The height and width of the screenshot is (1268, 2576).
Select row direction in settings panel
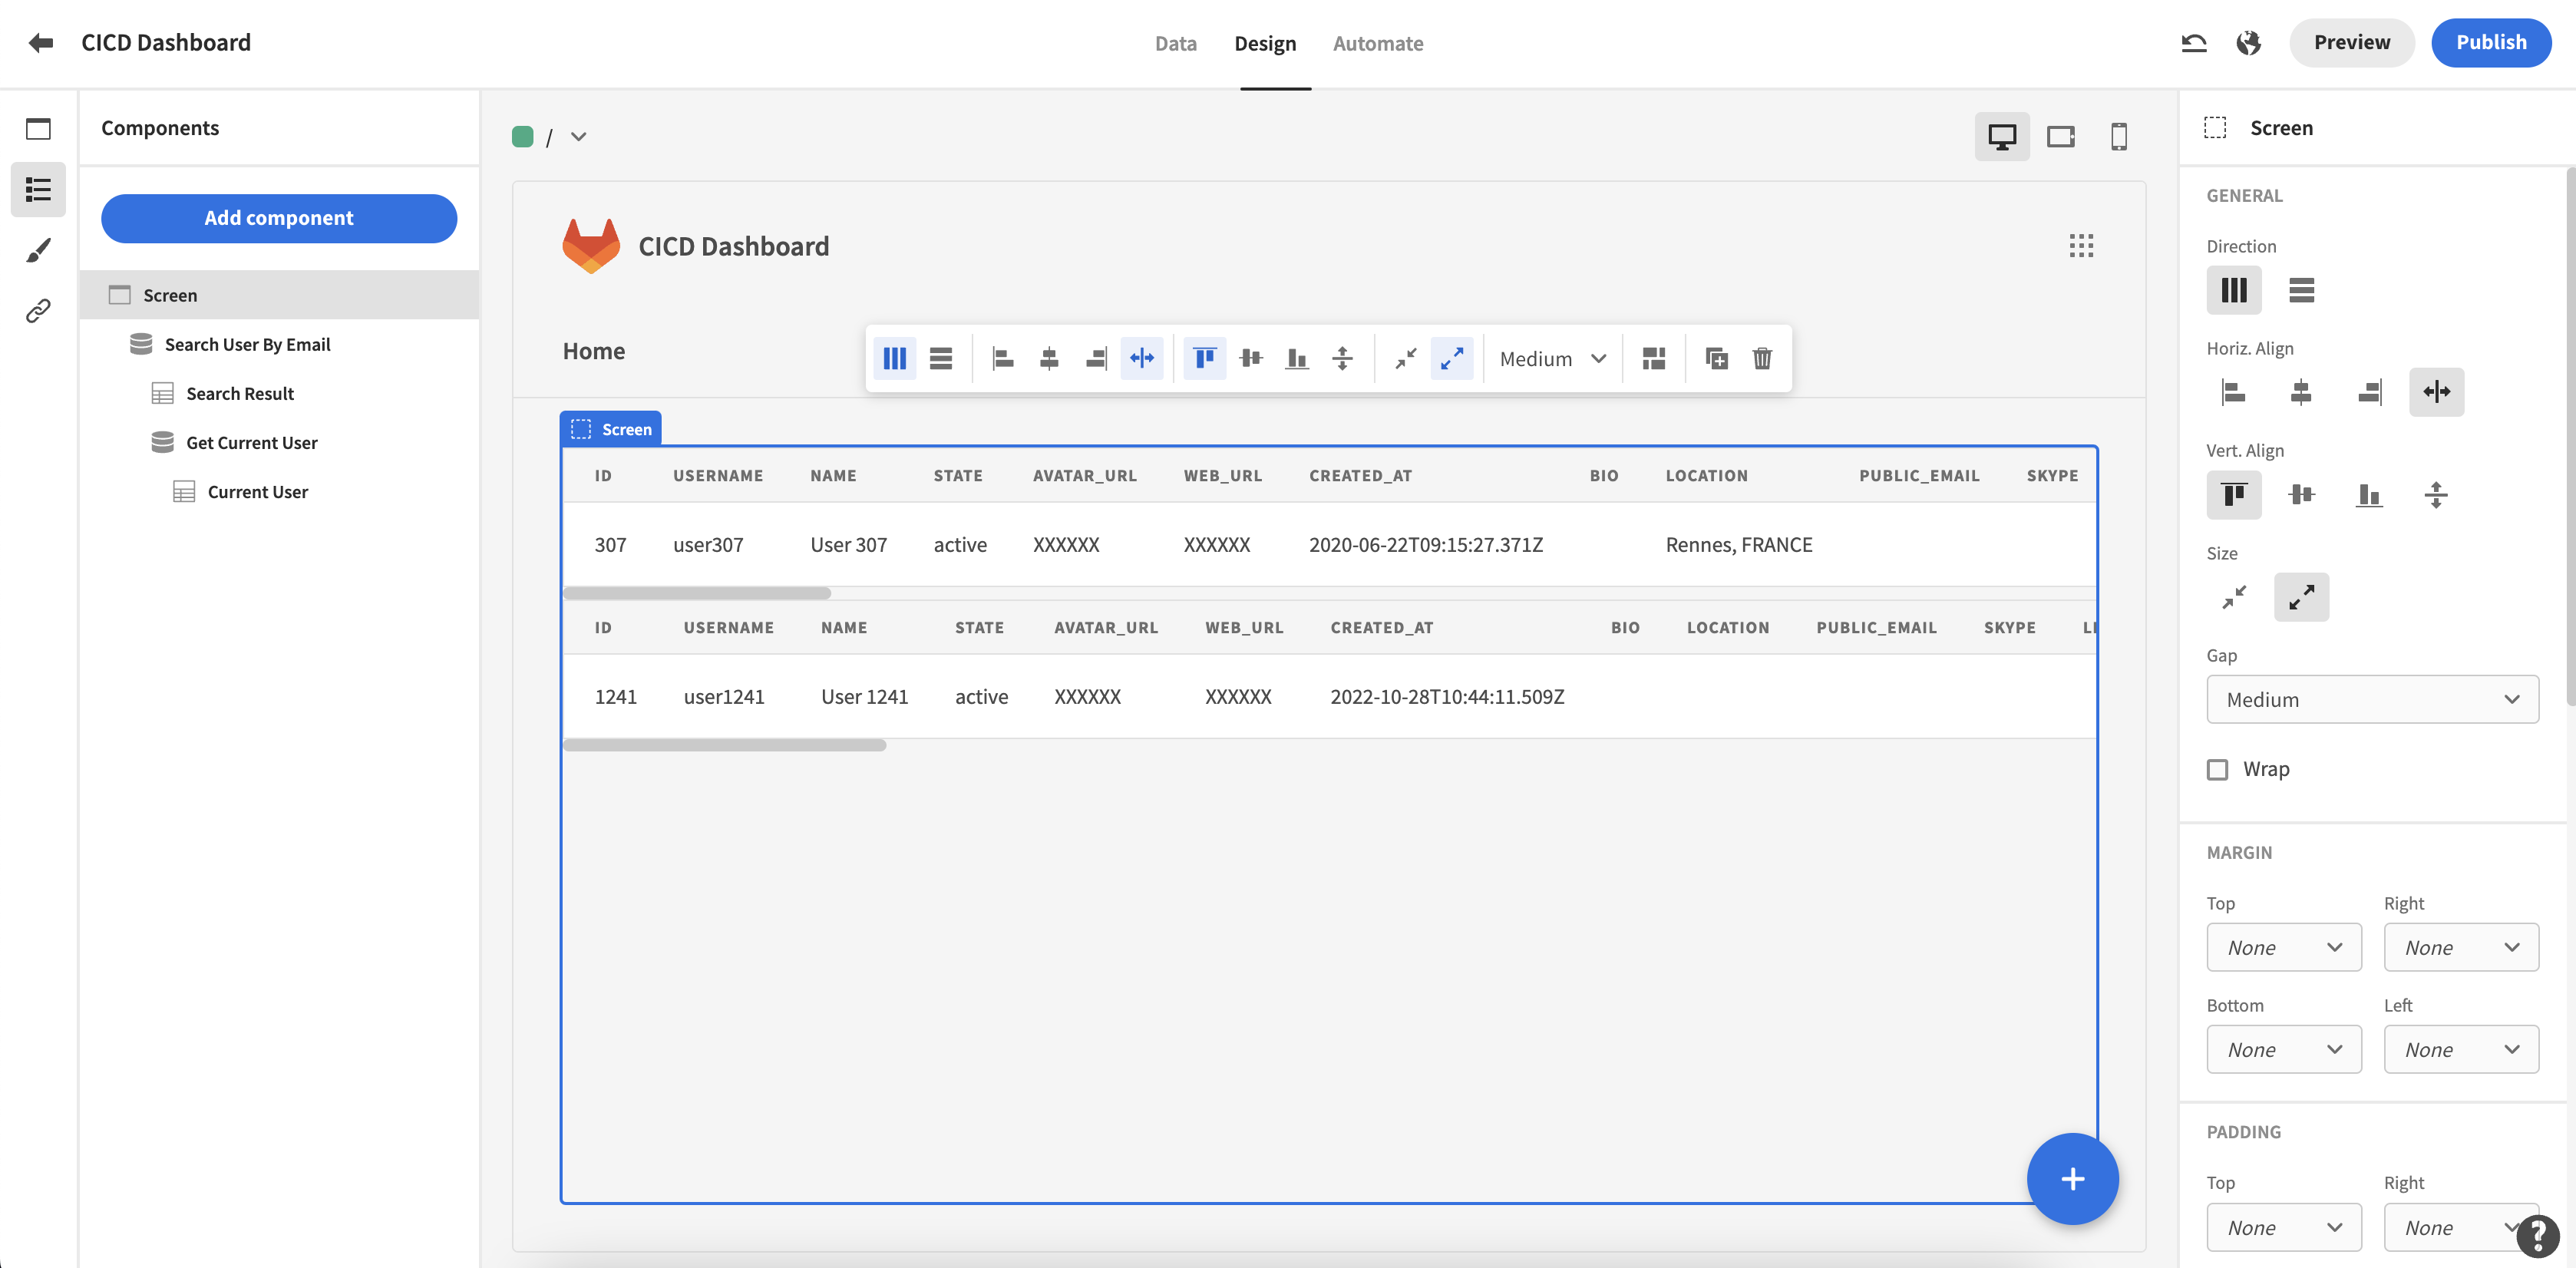2301,290
